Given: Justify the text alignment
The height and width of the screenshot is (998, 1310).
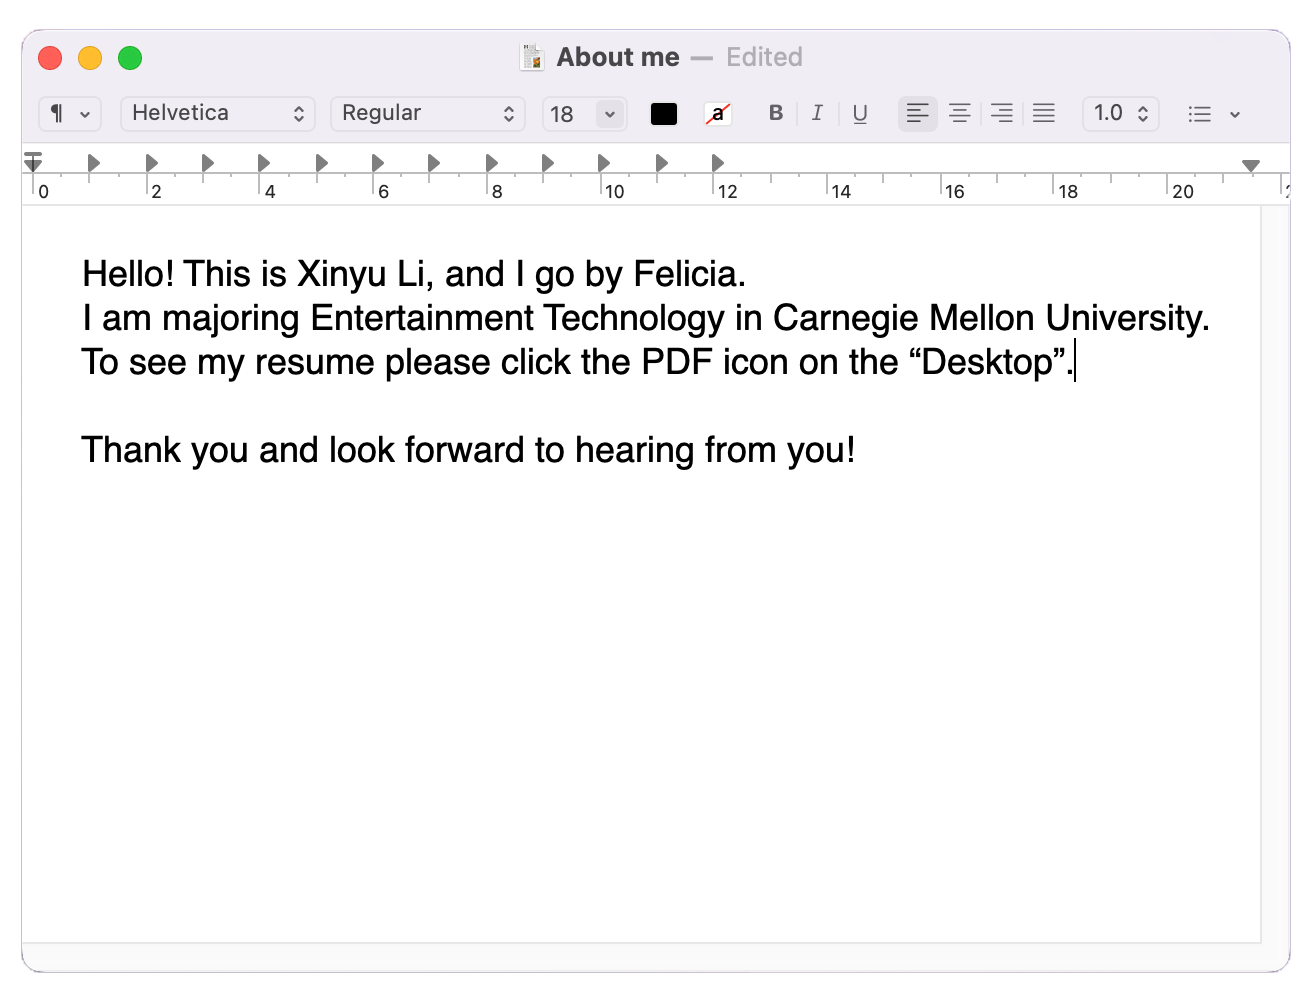Looking at the screenshot, I should [1044, 114].
